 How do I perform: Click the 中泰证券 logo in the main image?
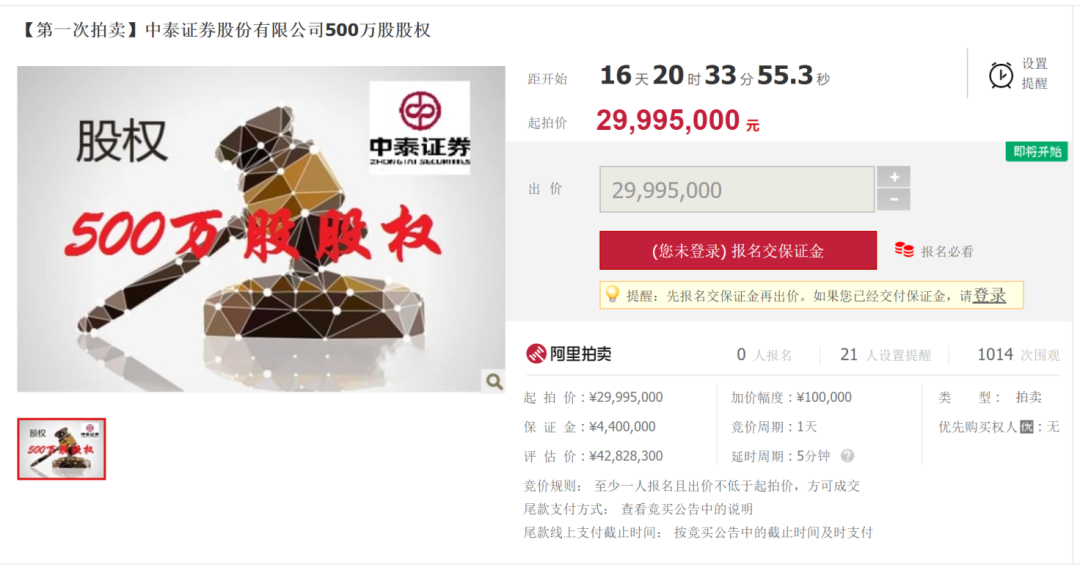[419, 127]
